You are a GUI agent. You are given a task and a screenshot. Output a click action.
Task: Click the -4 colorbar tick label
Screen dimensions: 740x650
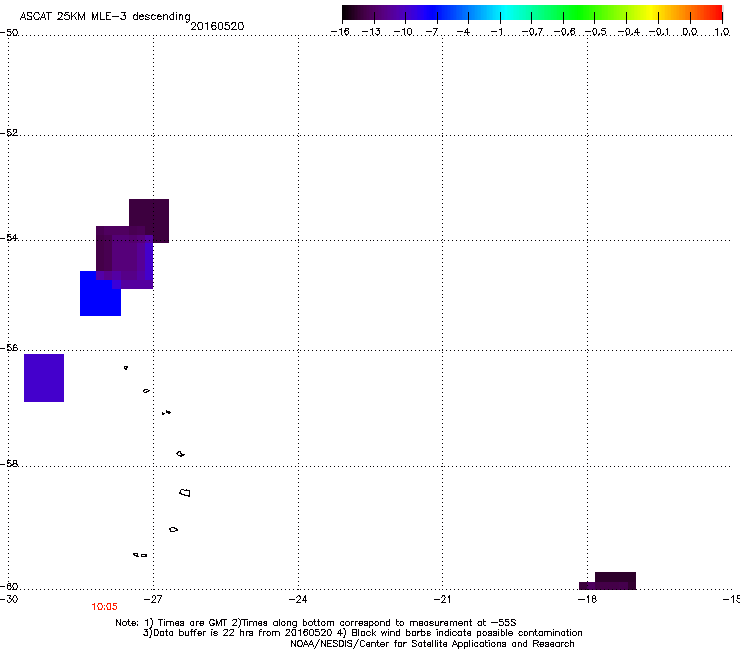pyautogui.click(x=463, y=32)
